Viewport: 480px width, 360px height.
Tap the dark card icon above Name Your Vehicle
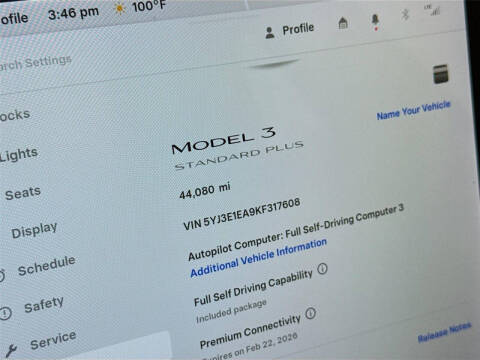pyautogui.click(x=440, y=74)
